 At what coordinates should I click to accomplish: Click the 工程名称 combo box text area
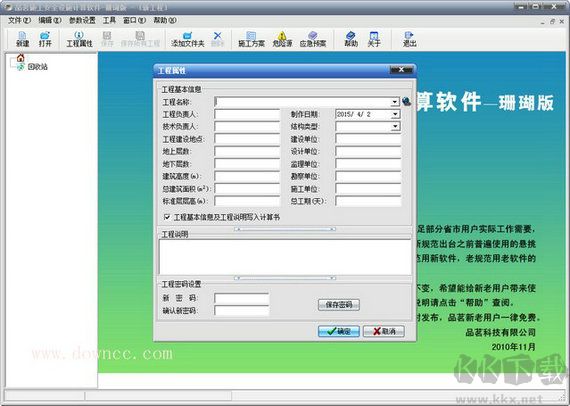tap(303, 102)
